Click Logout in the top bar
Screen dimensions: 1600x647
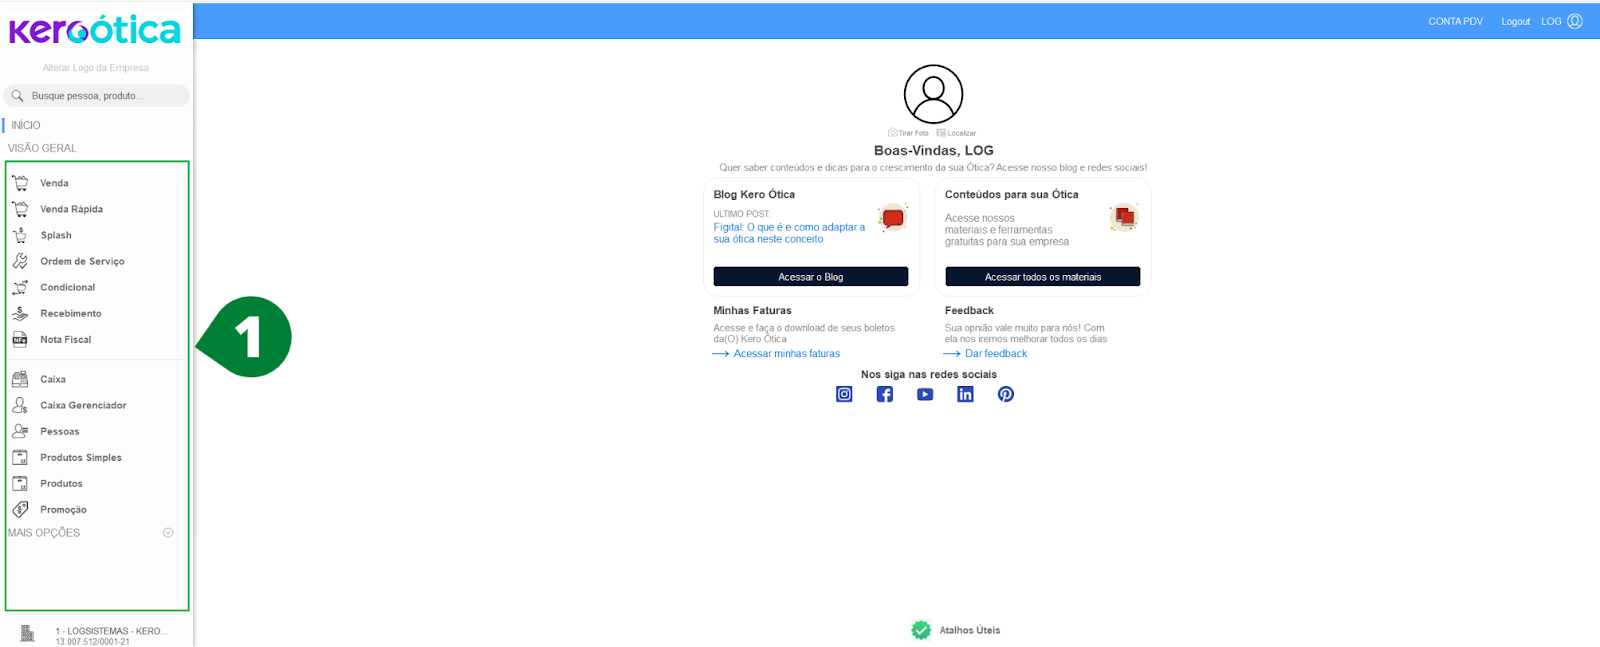click(x=1515, y=21)
